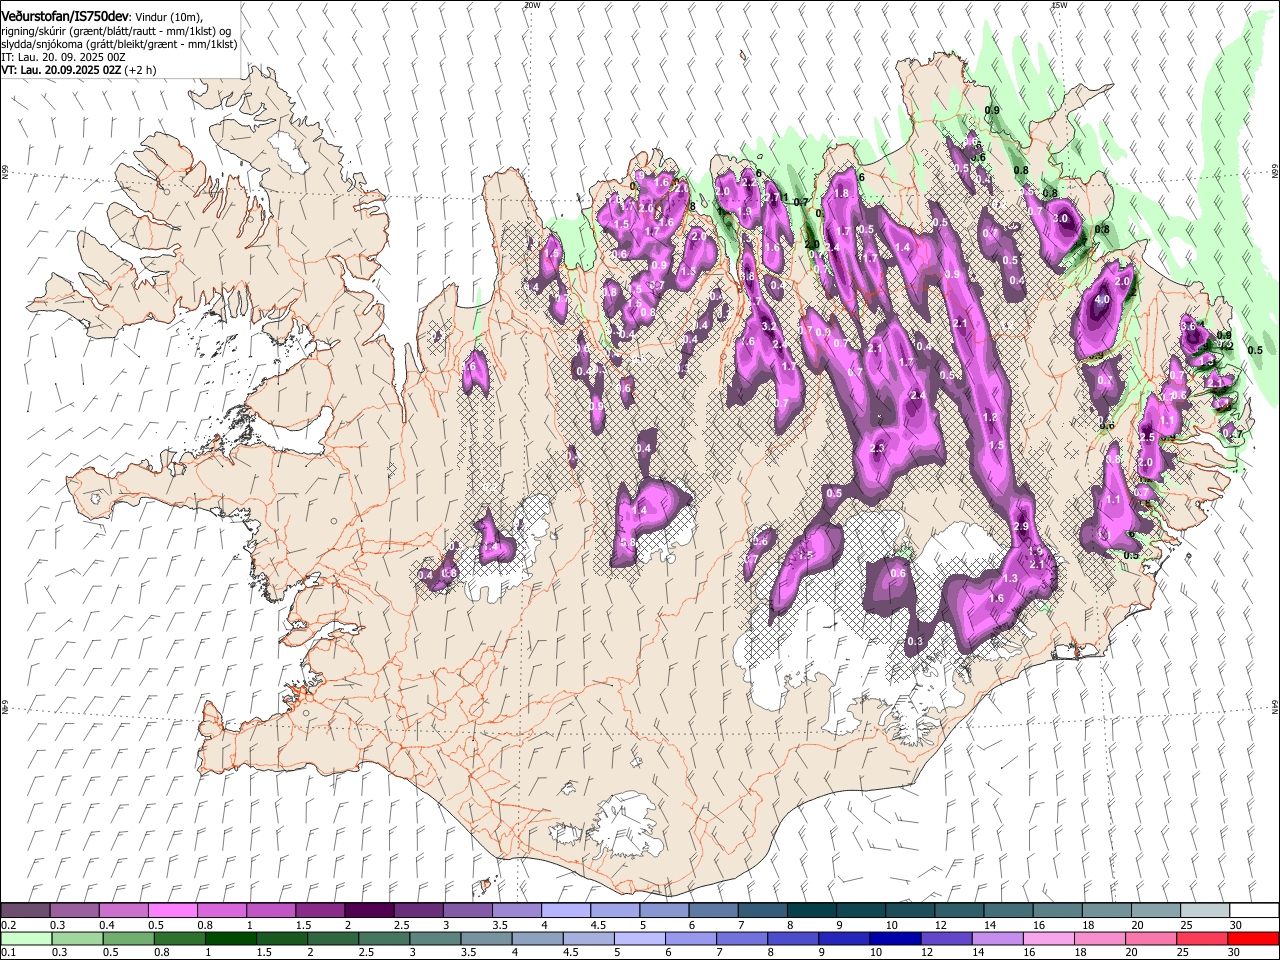Click the '15W' longitude label at top

(x=1059, y=5)
